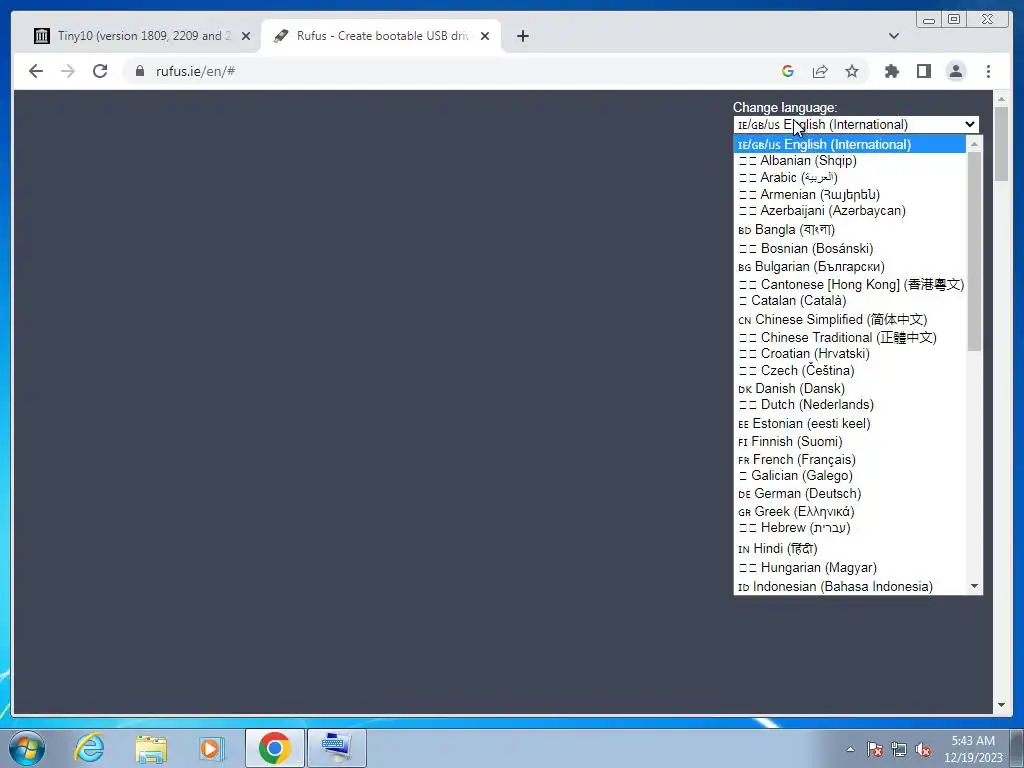Click the page vertical scrollbar thumb

click(x=1002, y=144)
